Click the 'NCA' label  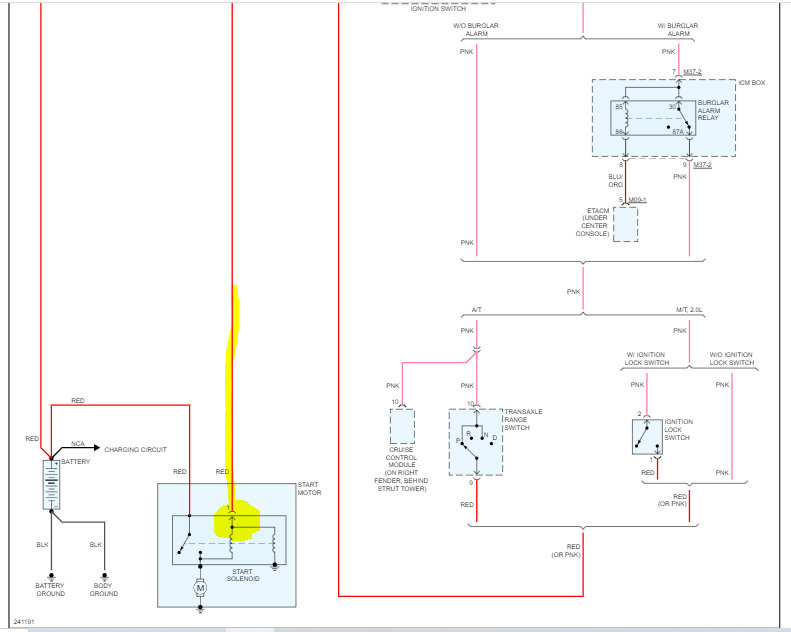78,444
